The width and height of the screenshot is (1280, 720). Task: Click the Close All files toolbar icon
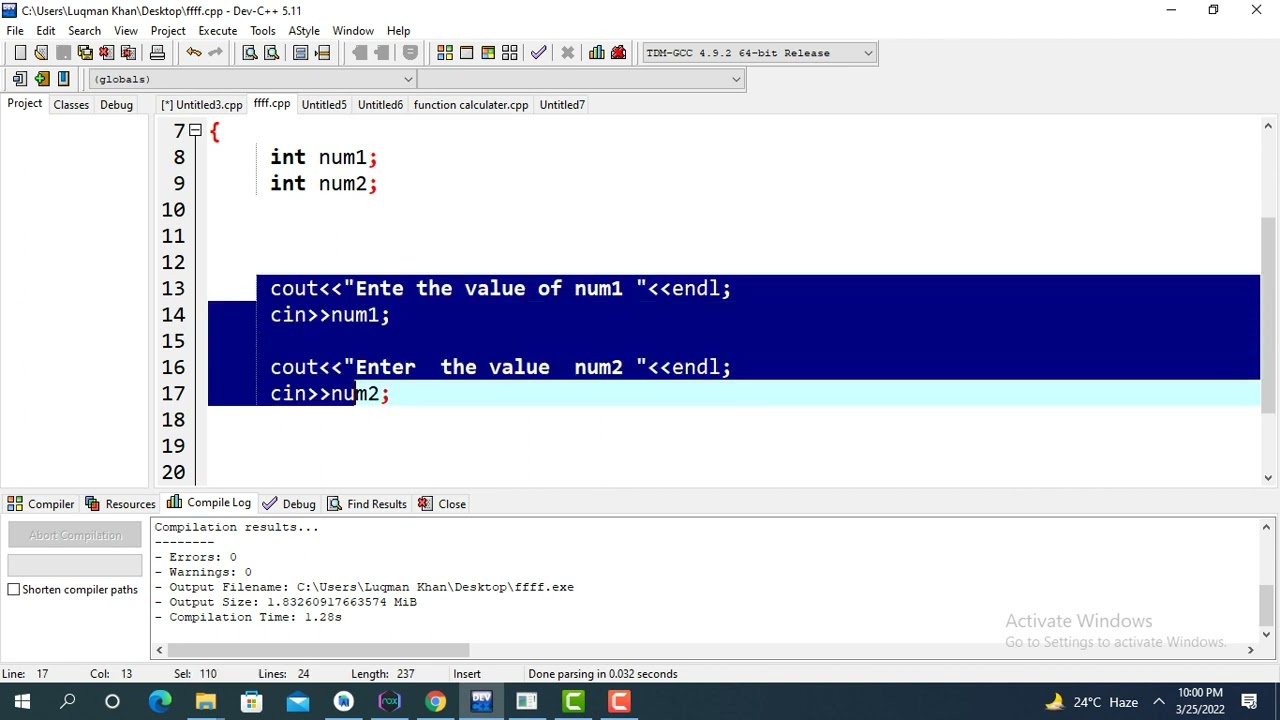click(128, 53)
